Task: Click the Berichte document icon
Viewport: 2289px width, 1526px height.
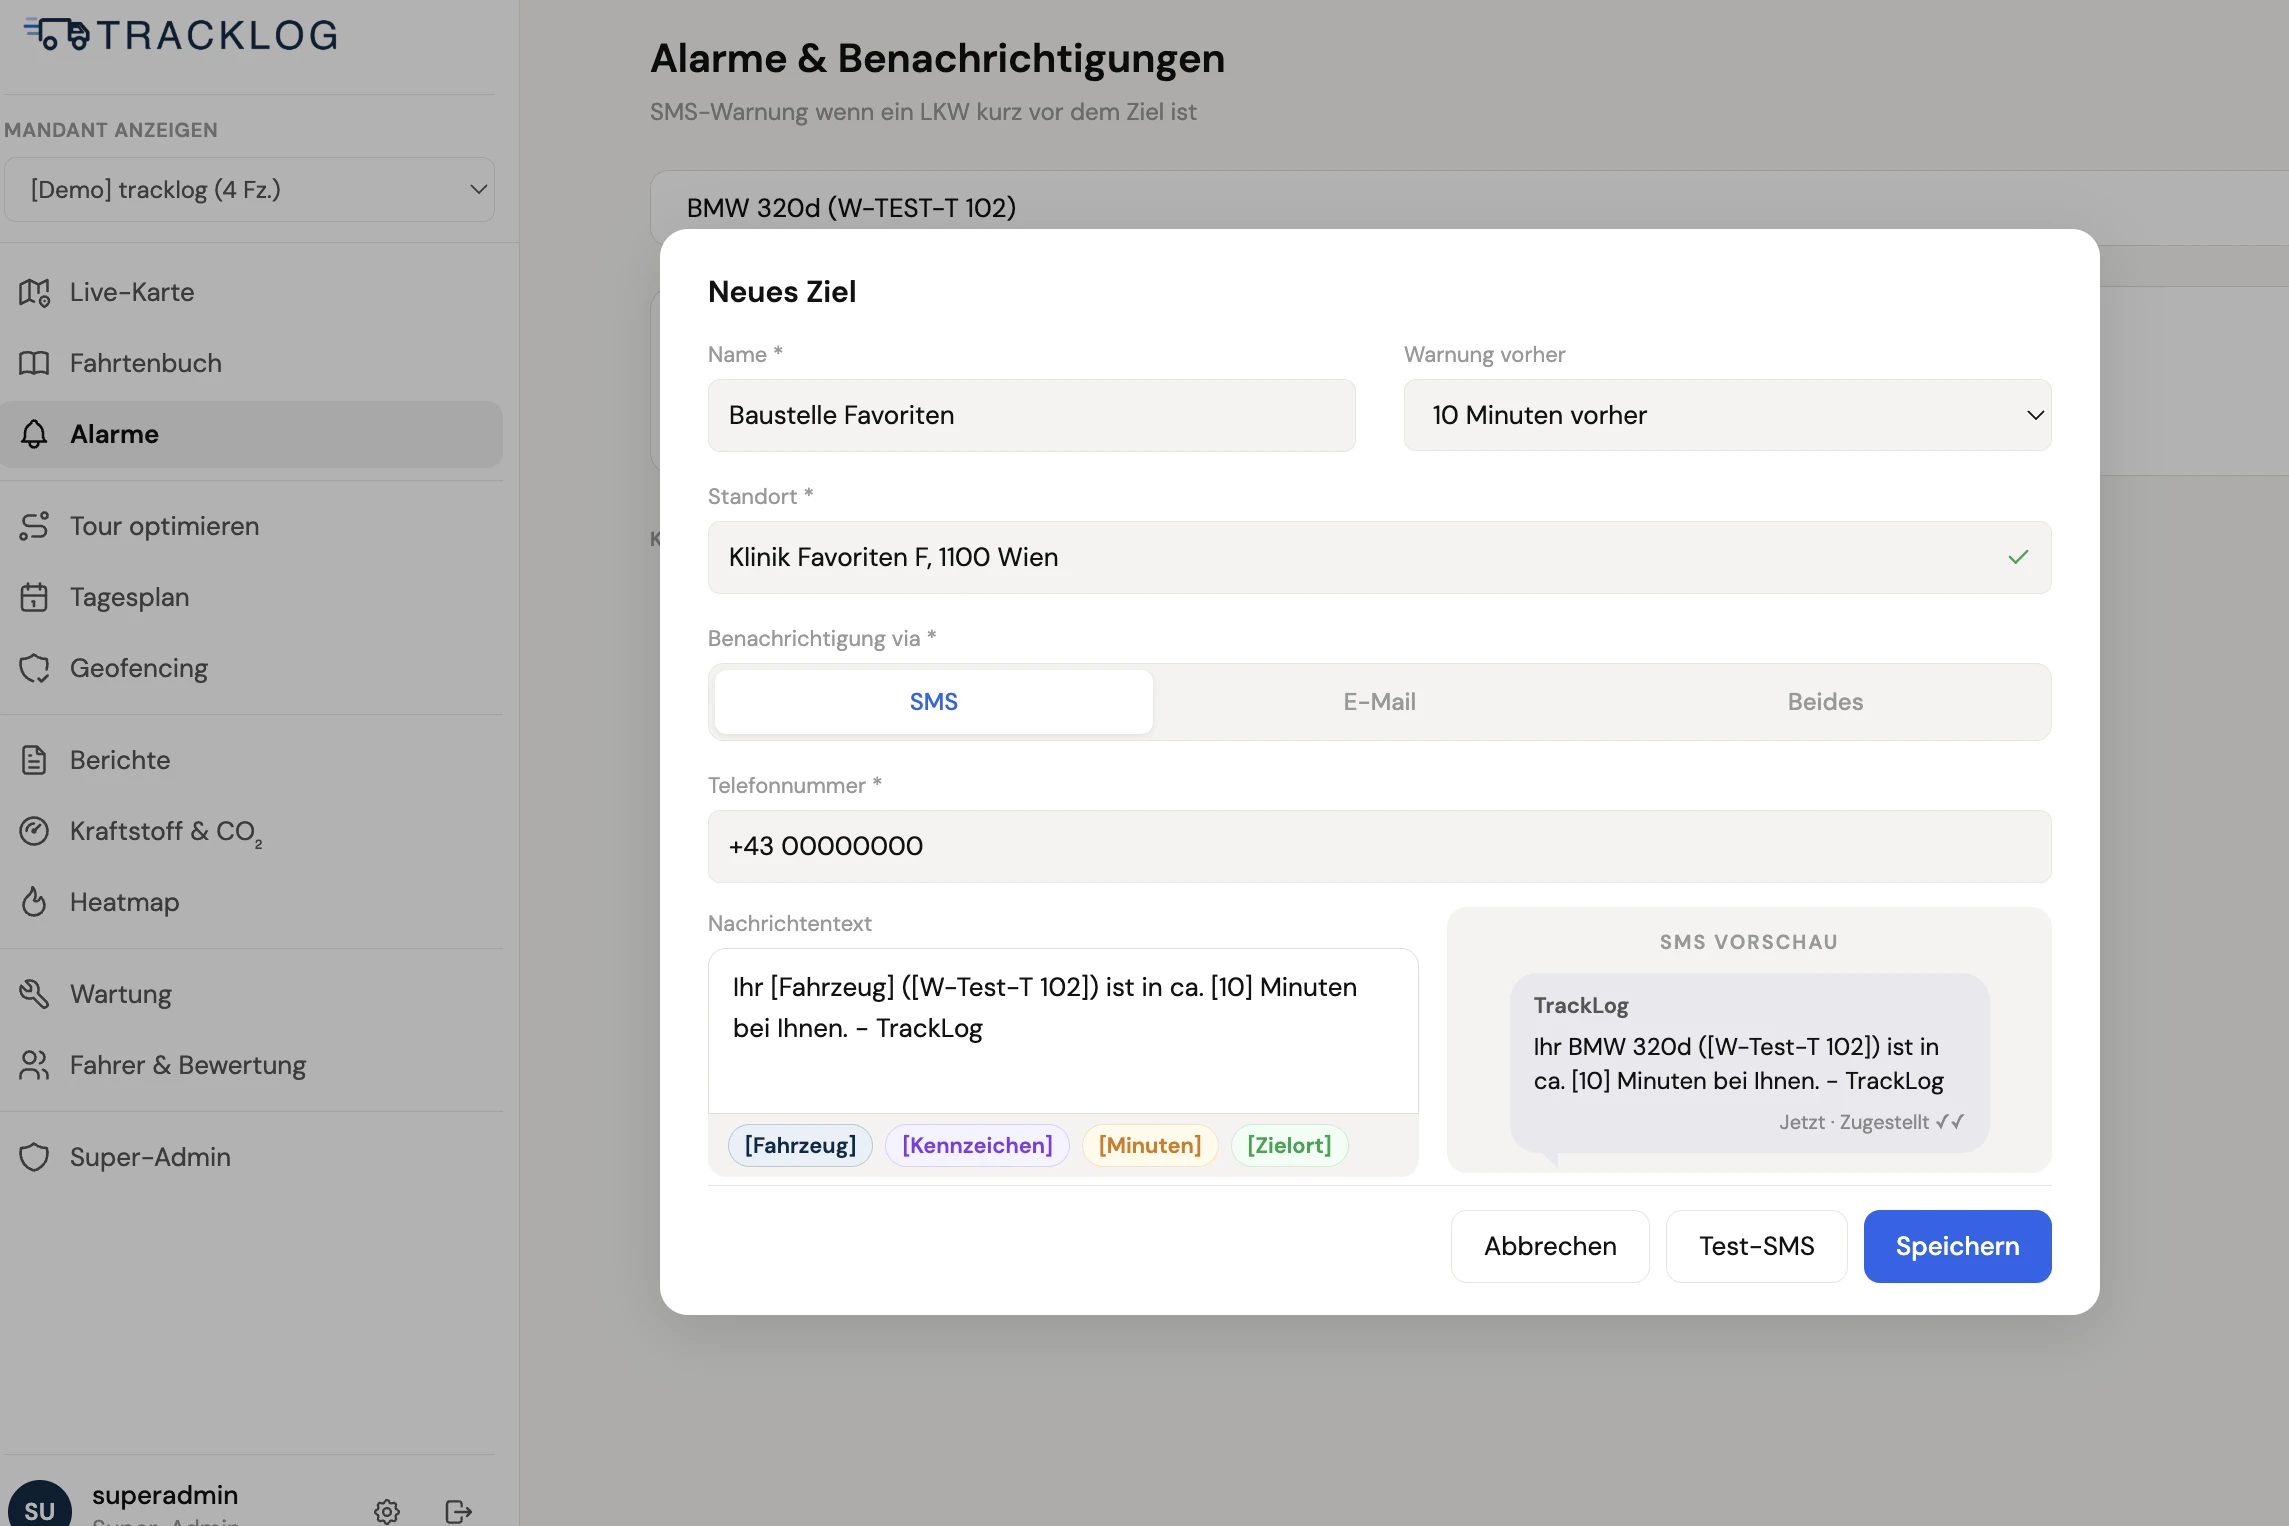Action: [34, 760]
